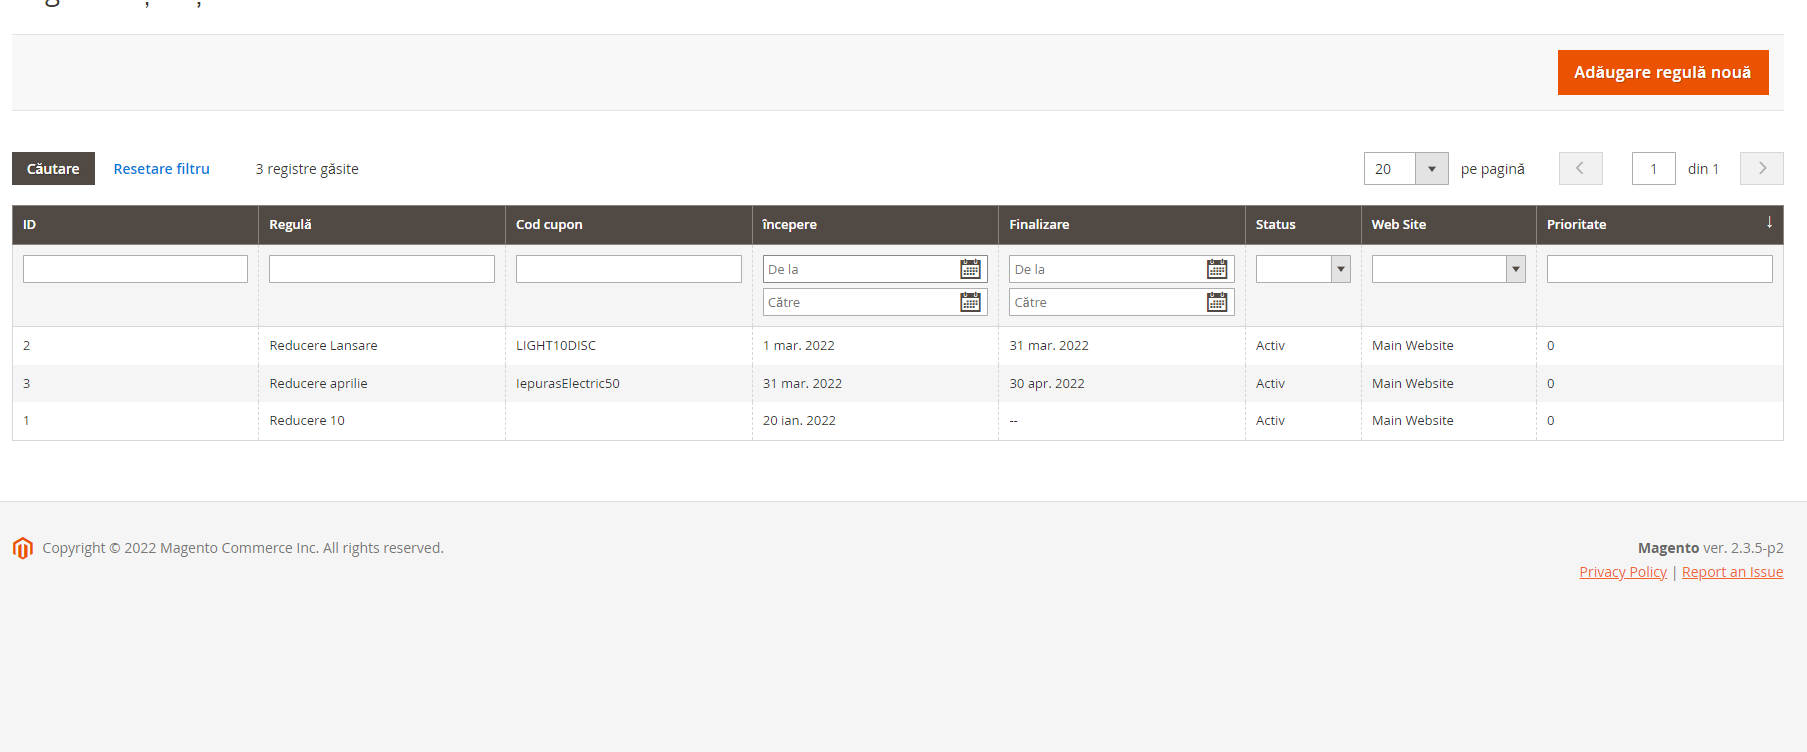The height and width of the screenshot is (752, 1807).
Task: Click Resetare filtru link
Action: point(162,169)
